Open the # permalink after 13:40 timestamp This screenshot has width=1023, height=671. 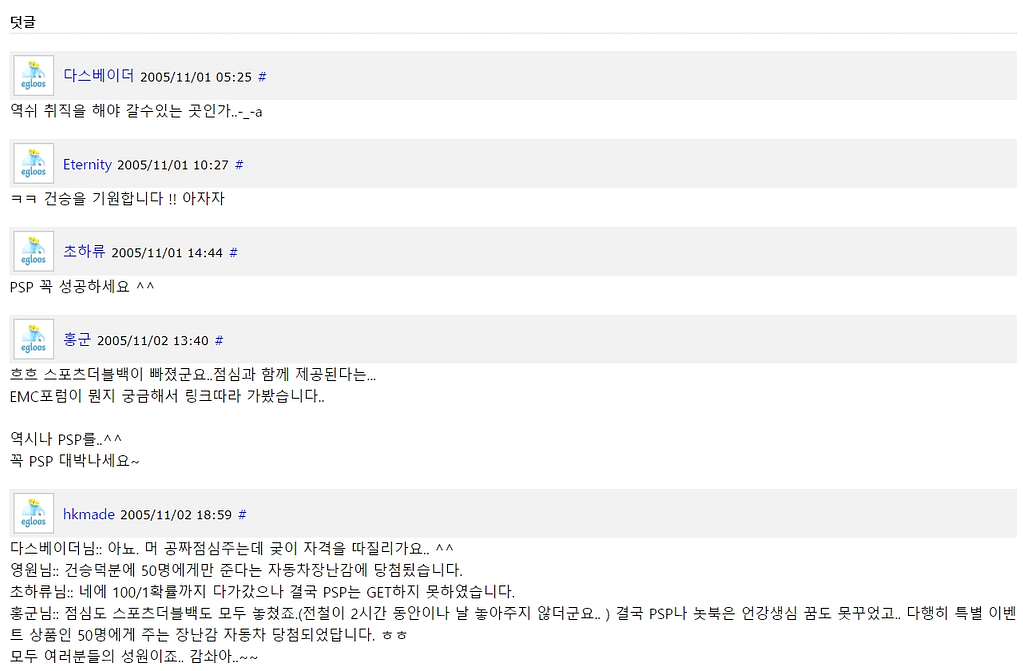click(x=219, y=341)
